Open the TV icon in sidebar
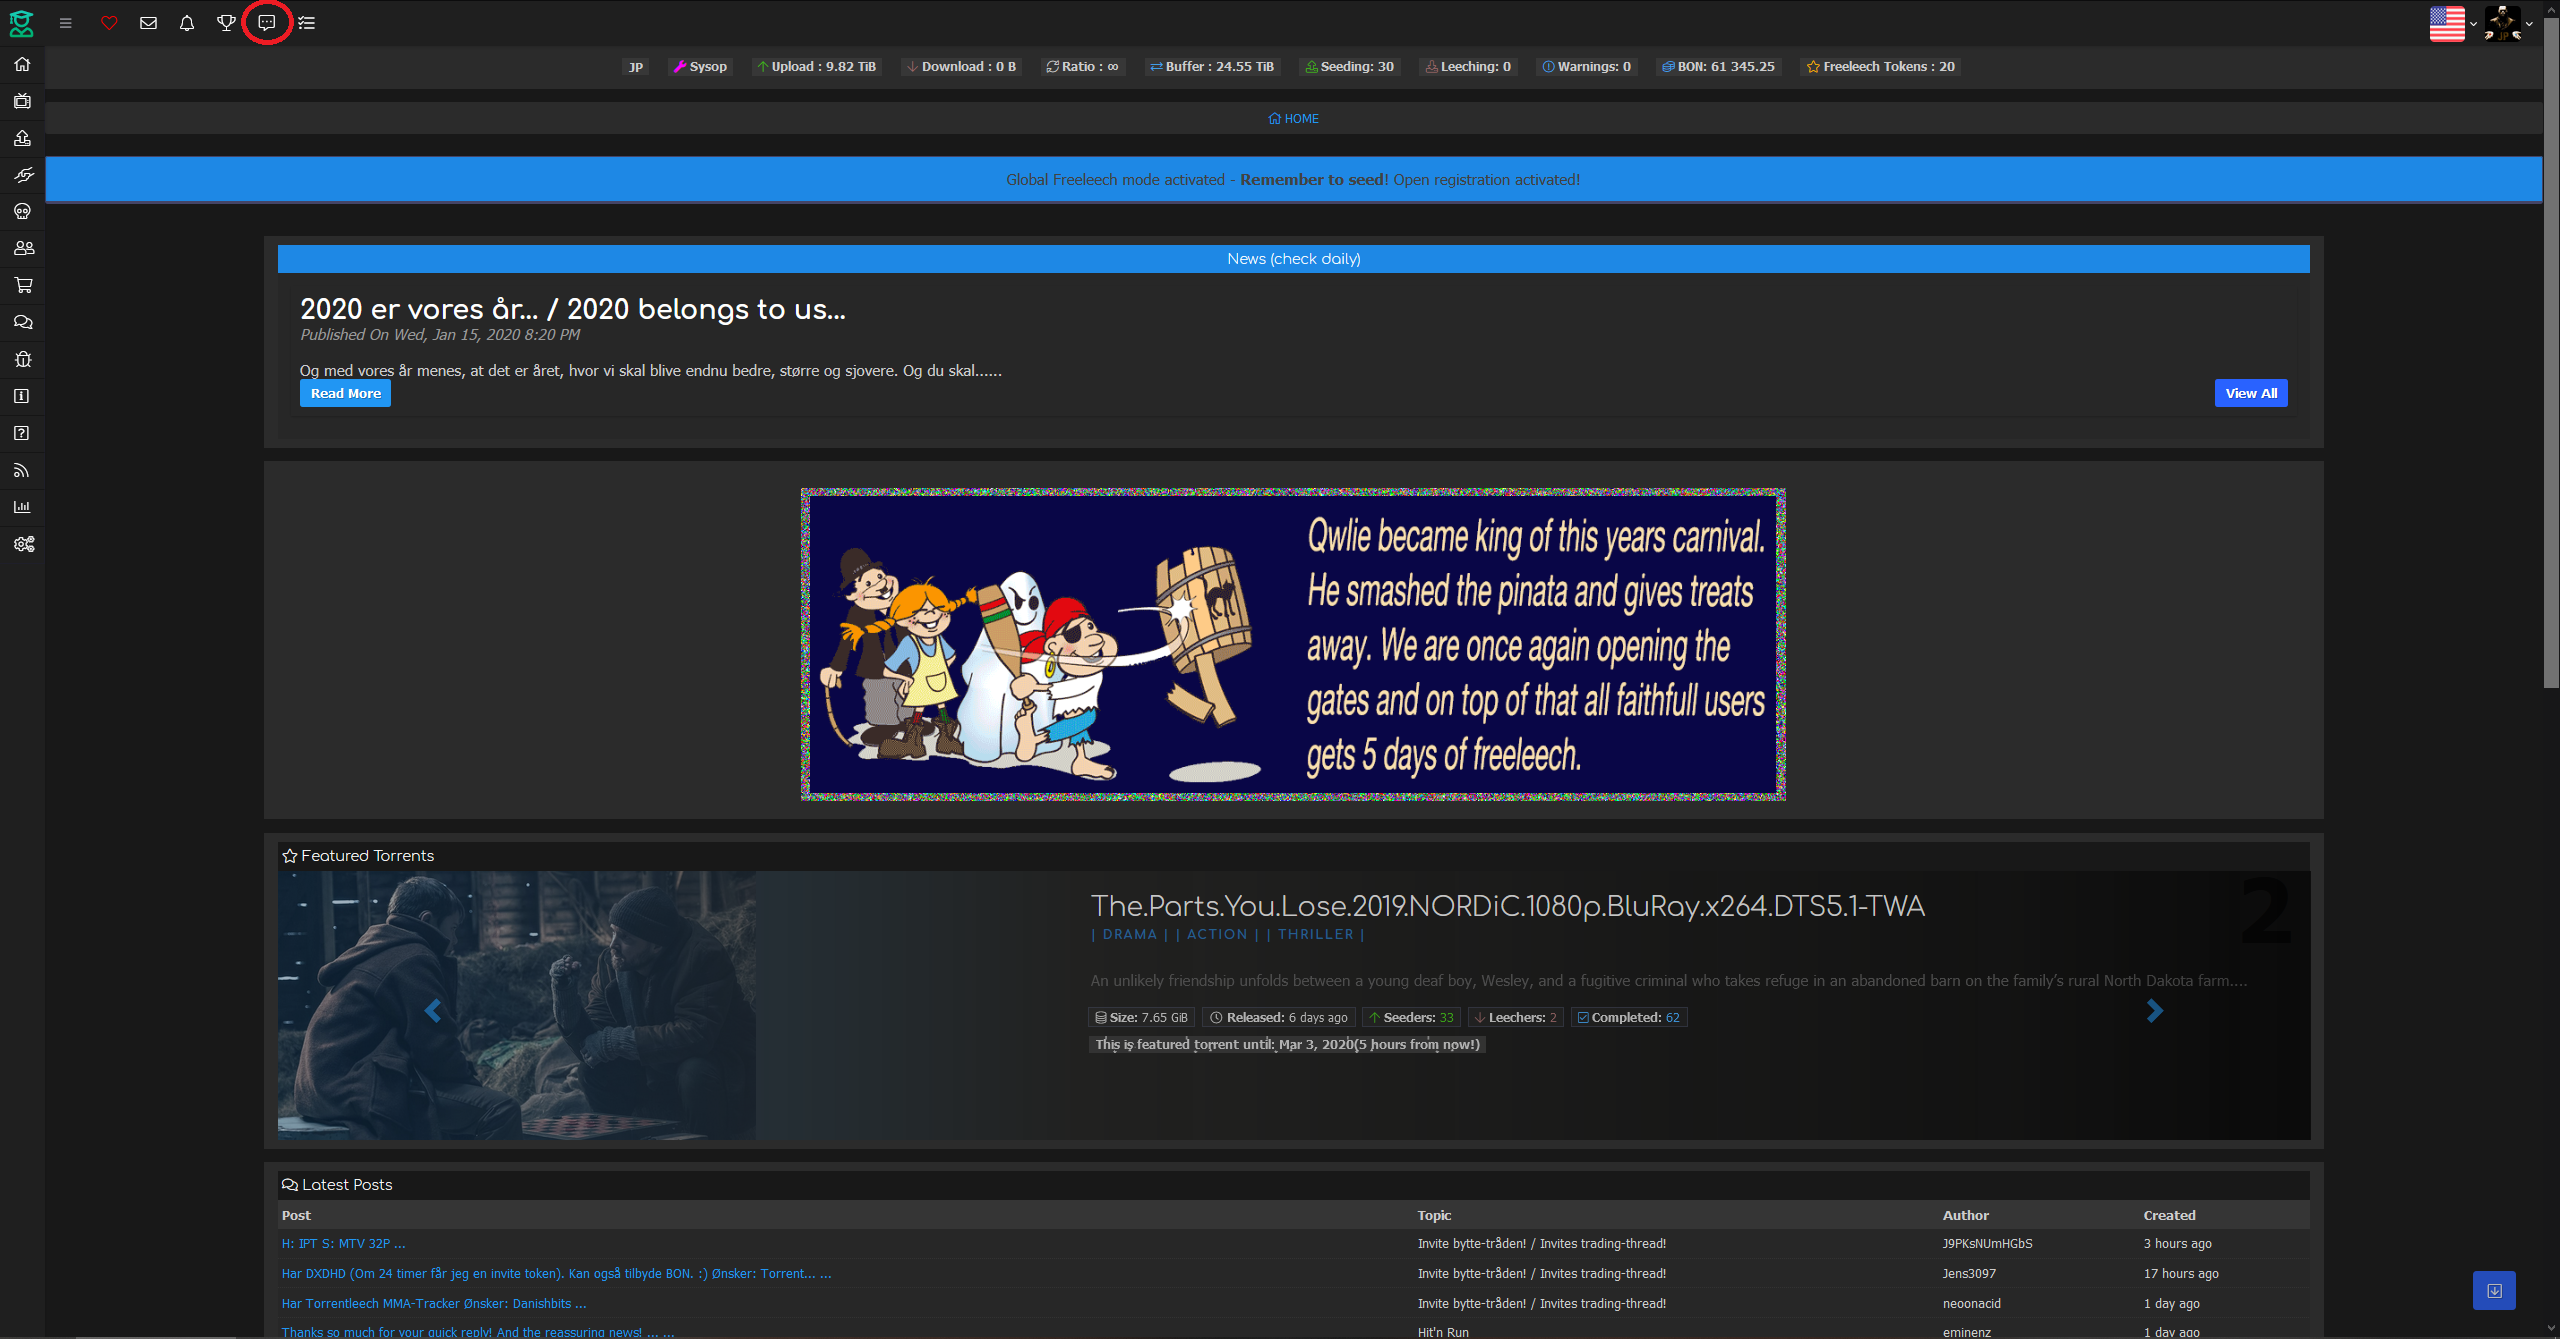 [23, 101]
